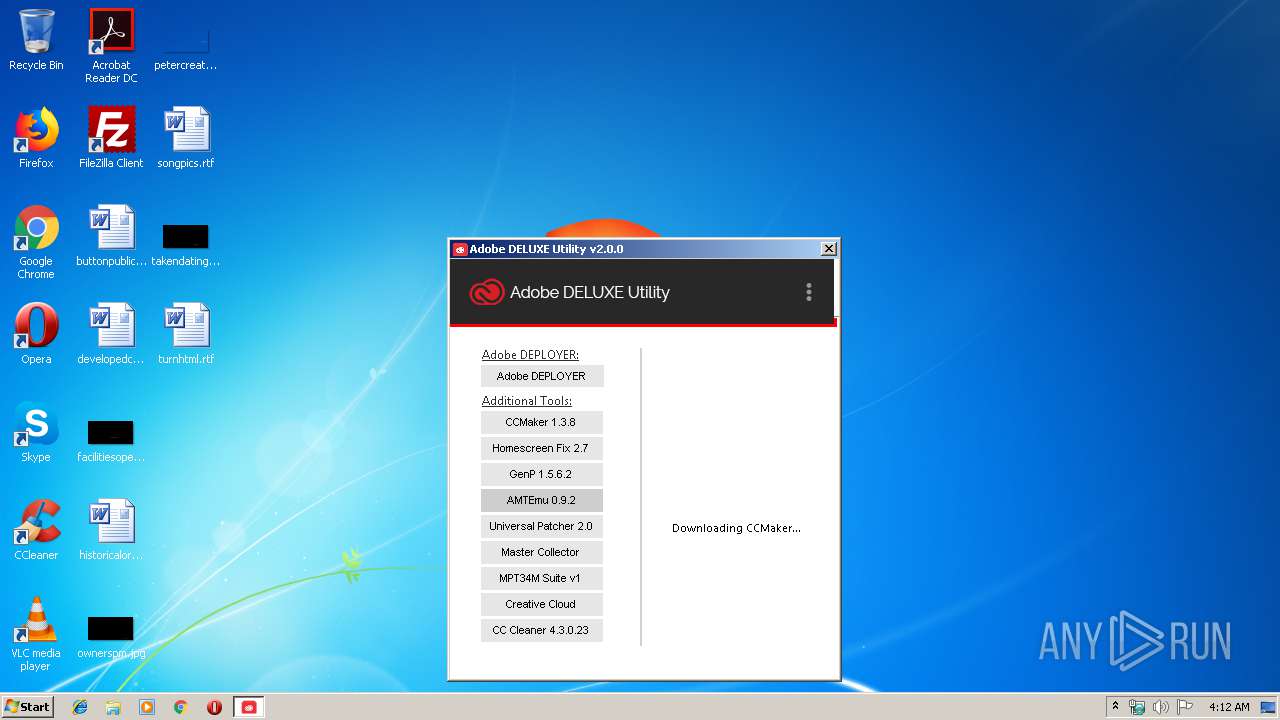Image resolution: width=1280 pixels, height=720 pixels.
Task: Click the volume speaker tray icon
Action: tap(1161, 707)
